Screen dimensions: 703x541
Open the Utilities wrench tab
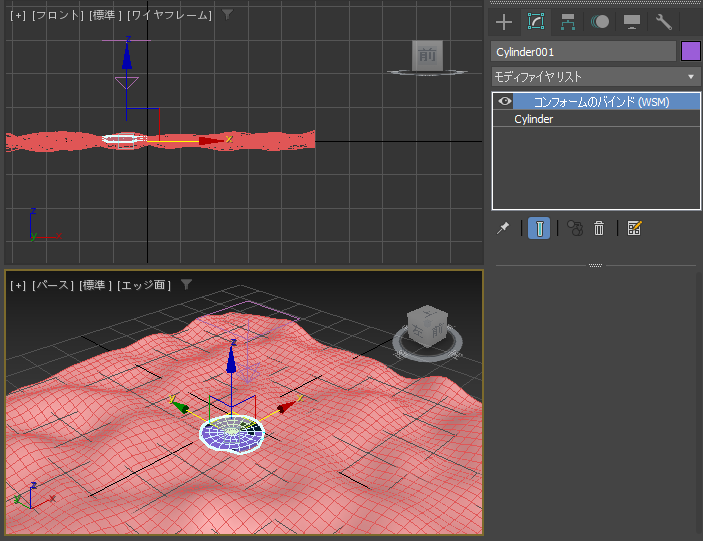click(664, 22)
